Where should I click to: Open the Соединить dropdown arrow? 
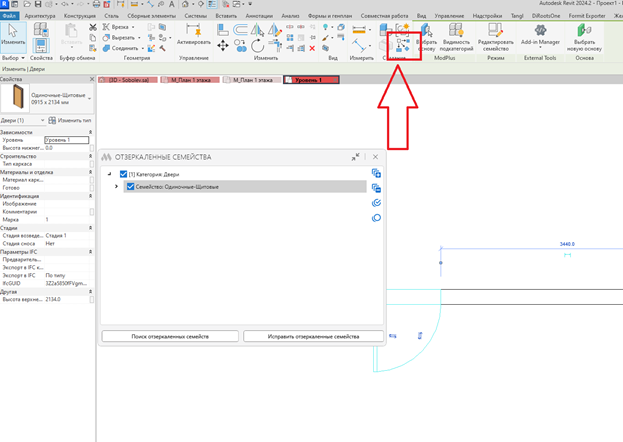click(143, 48)
